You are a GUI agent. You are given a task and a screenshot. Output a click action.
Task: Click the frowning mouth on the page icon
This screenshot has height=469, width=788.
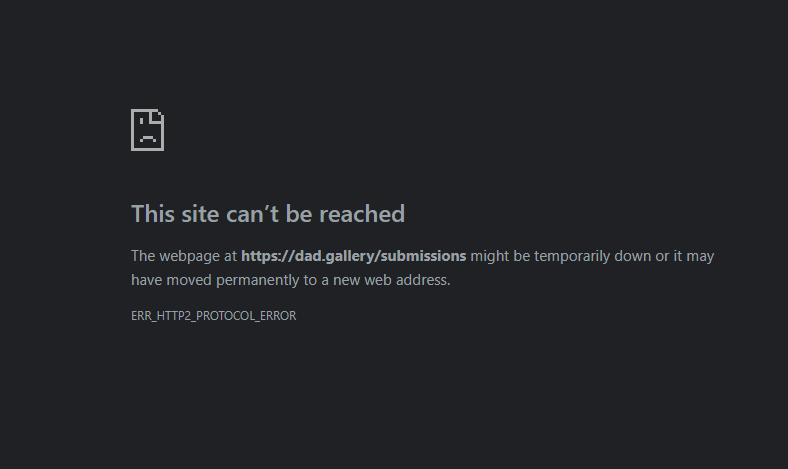pyautogui.click(x=147, y=138)
